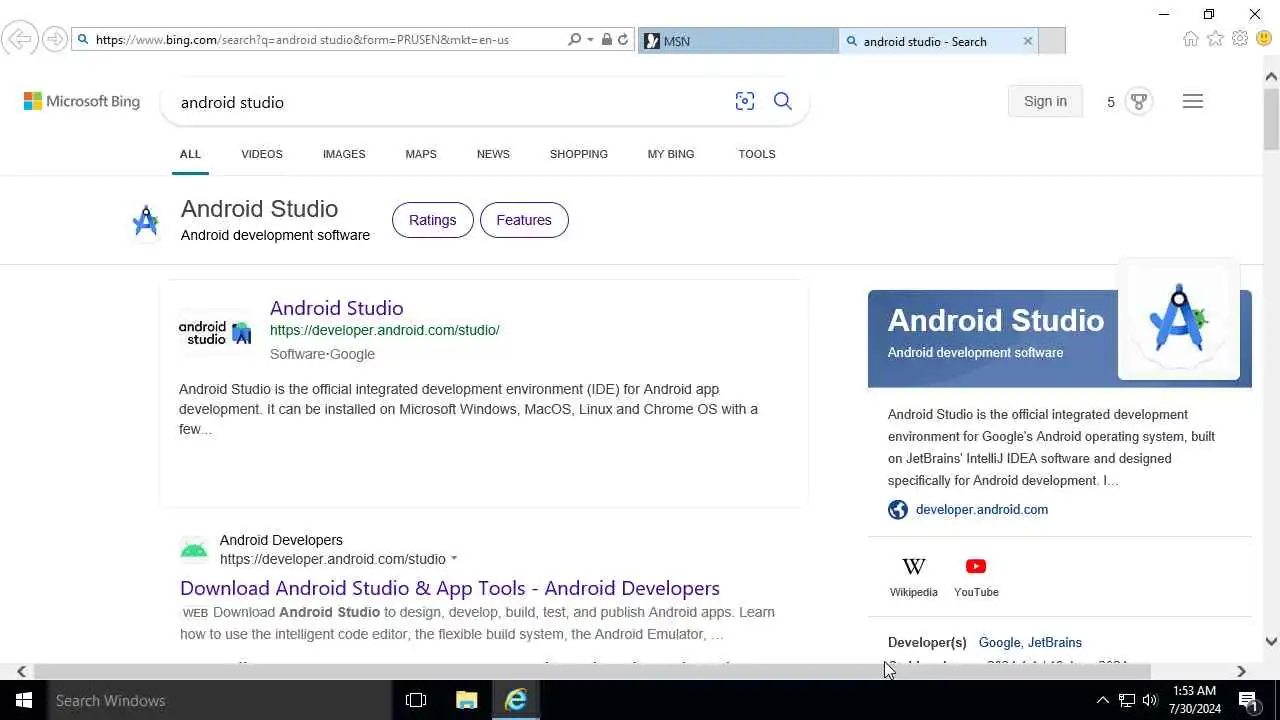The height and width of the screenshot is (720, 1280).
Task: Click the security lock icon in address bar
Action: [x=606, y=40]
